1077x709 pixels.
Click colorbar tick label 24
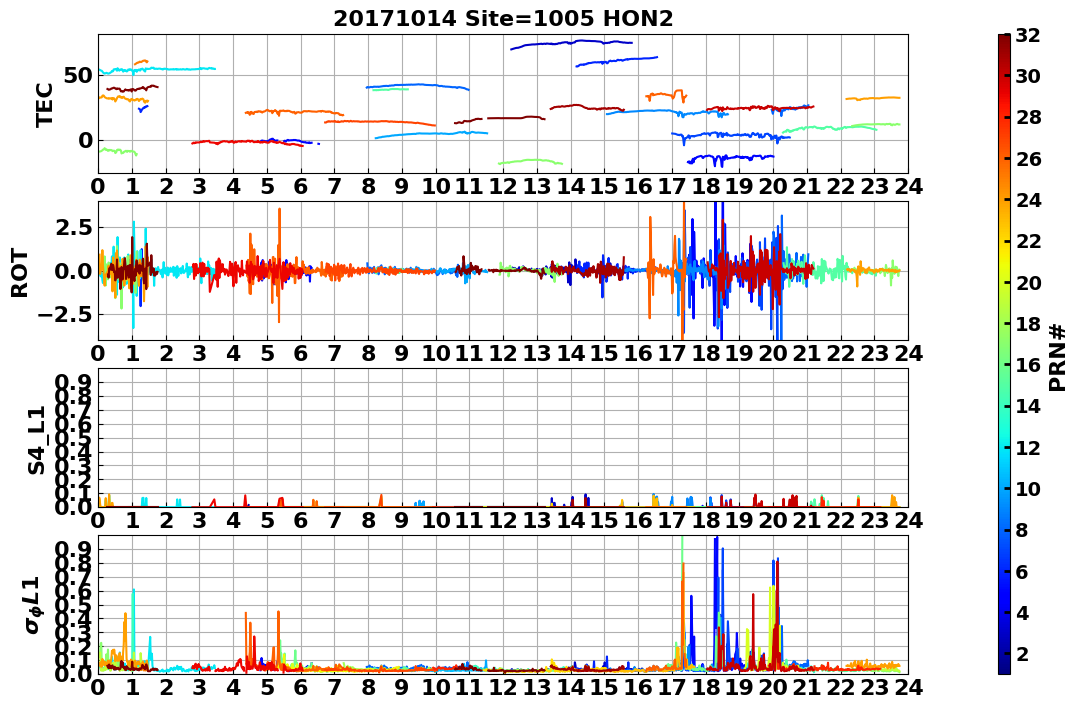[x=1028, y=200]
